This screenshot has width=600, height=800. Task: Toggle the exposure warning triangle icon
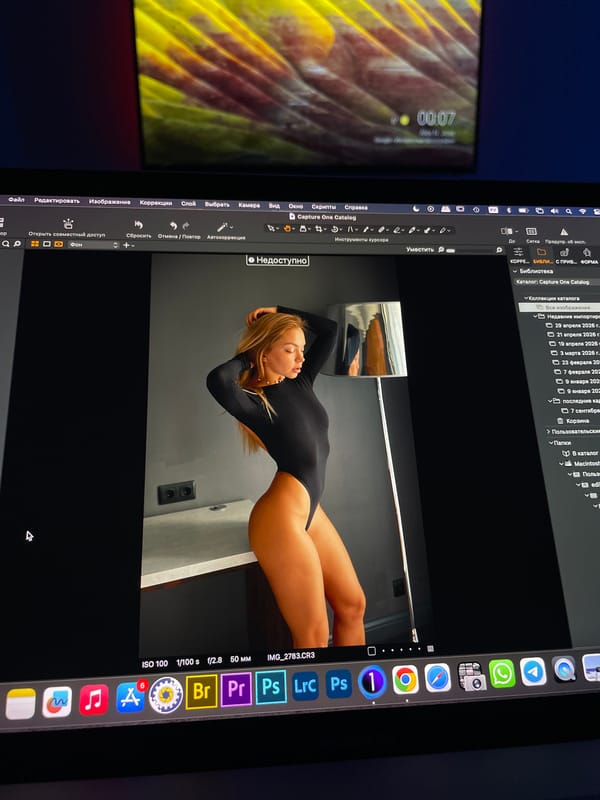(564, 232)
